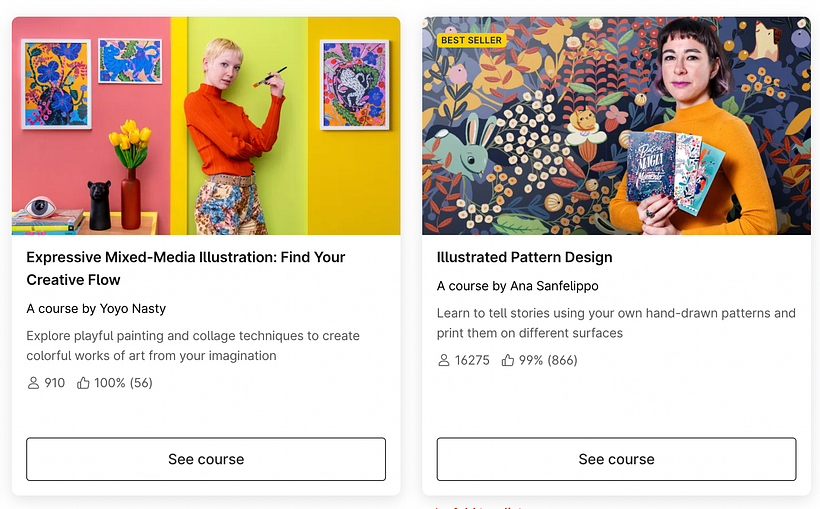Click A course by Ana Sanfelippo

[518, 286]
